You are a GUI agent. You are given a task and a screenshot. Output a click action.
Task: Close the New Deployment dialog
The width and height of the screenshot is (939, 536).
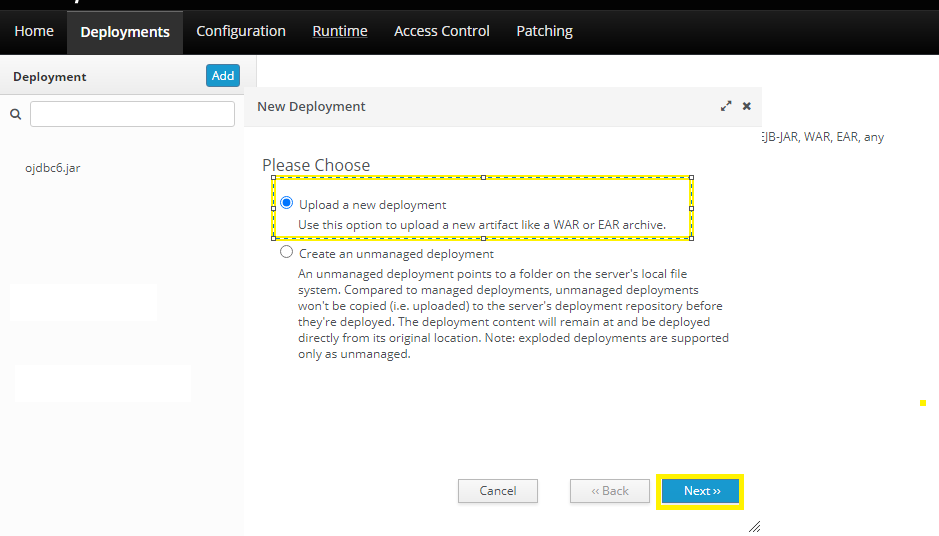point(746,106)
